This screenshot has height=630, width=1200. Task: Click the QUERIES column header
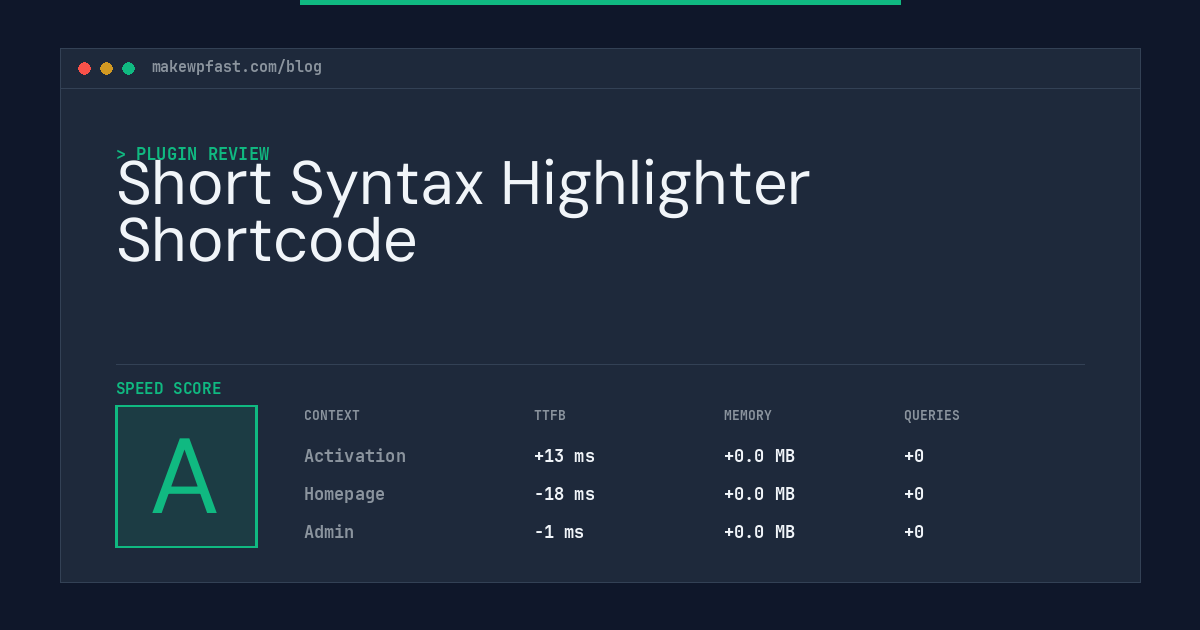(932, 416)
